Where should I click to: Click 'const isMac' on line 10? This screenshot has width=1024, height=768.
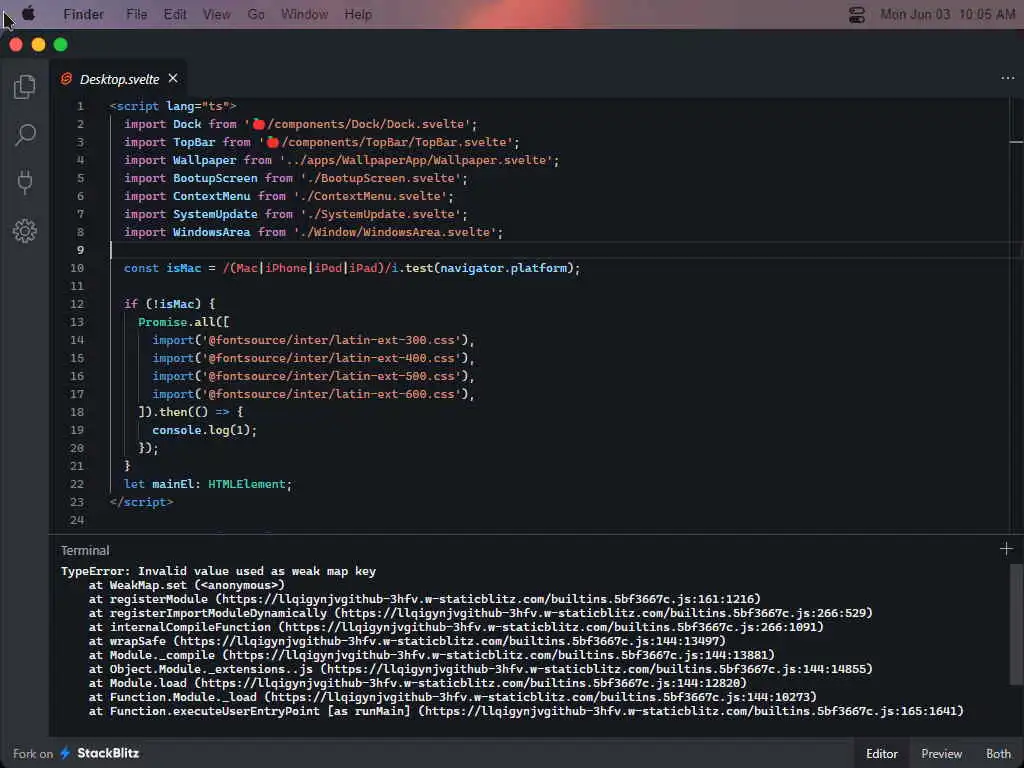tap(163, 268)
